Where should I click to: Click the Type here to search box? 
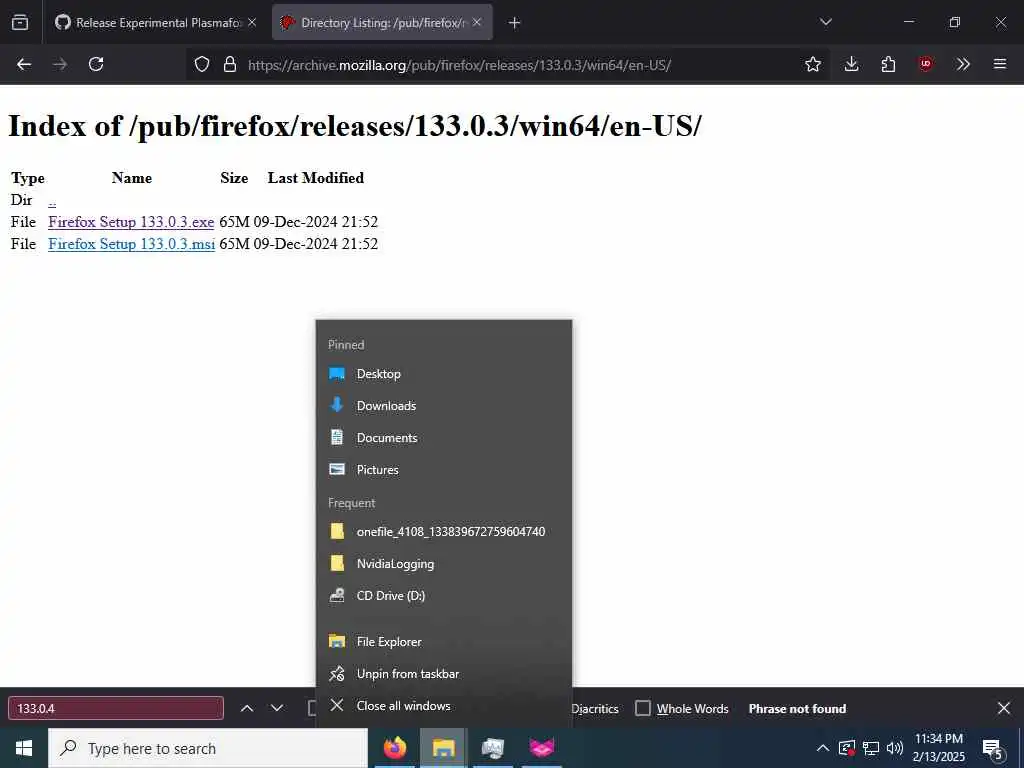point(208,748)
